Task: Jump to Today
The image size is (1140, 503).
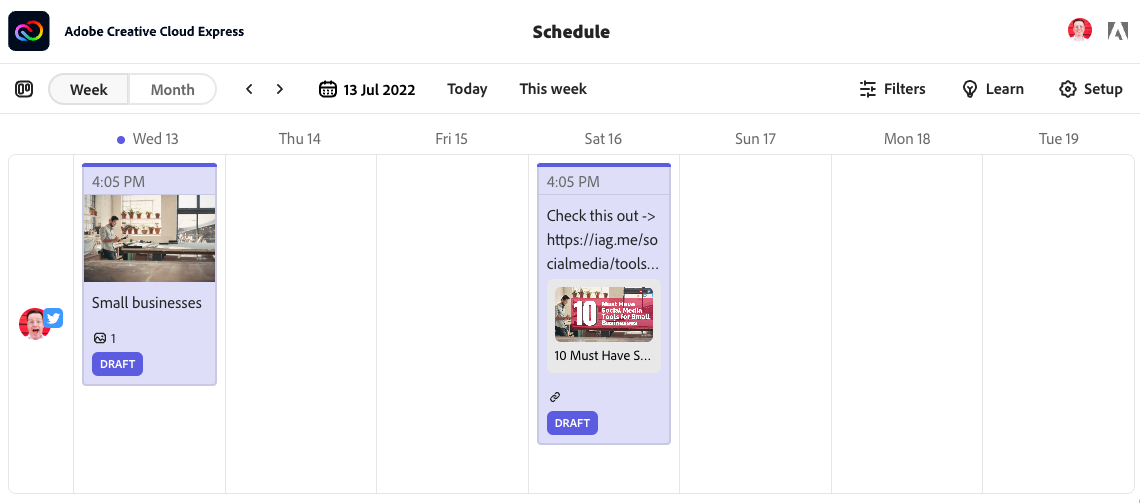Action: 467,89
